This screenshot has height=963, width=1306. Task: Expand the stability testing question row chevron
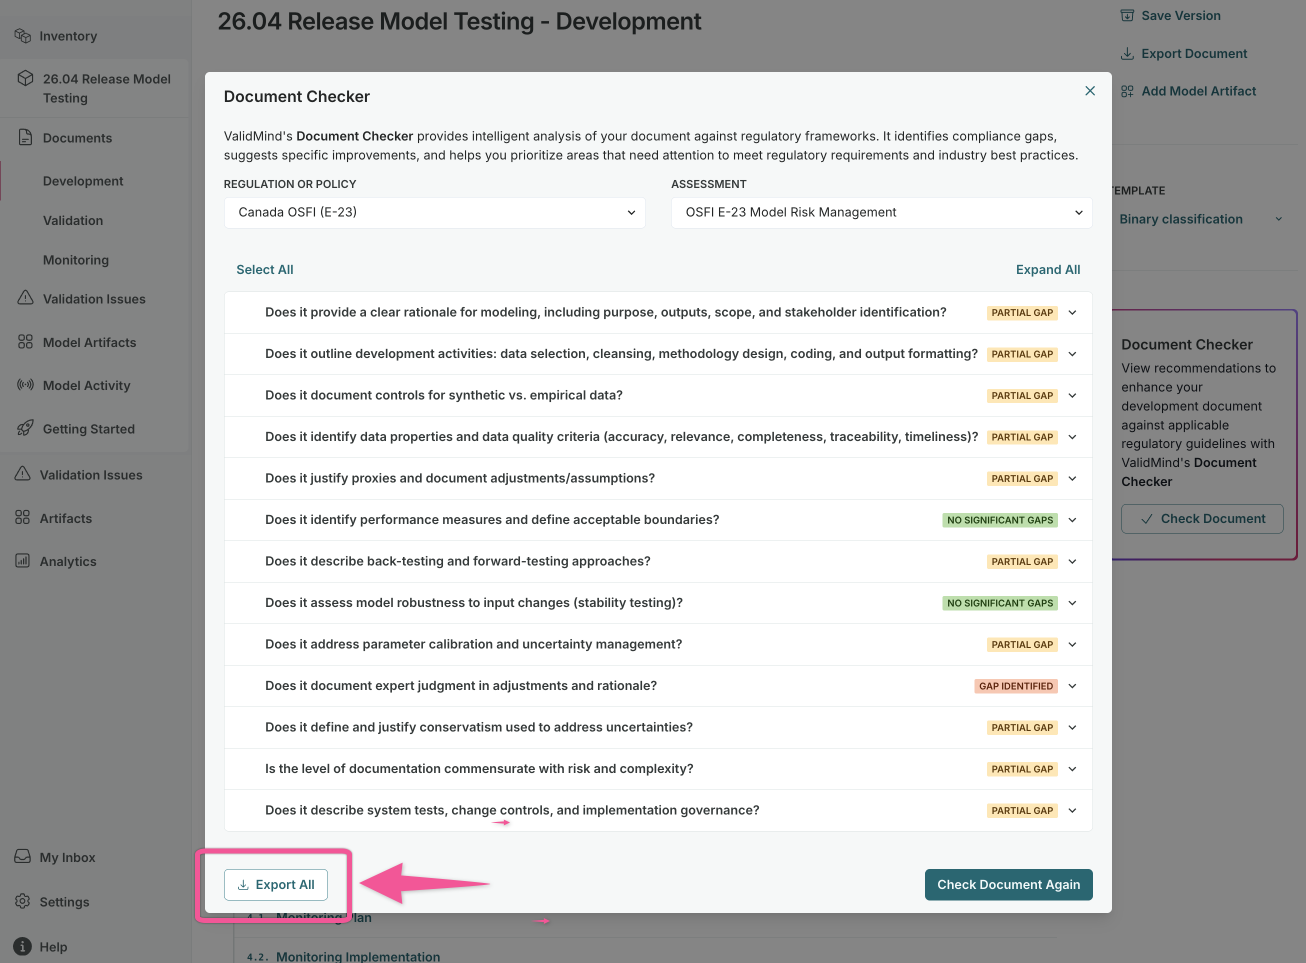(1072, 603)
